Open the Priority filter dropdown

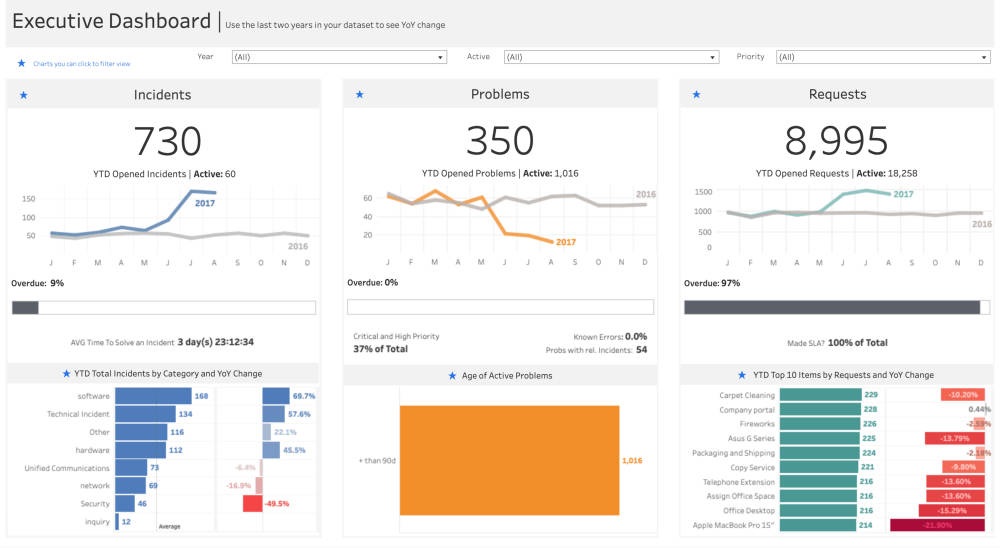coord(883,57)
